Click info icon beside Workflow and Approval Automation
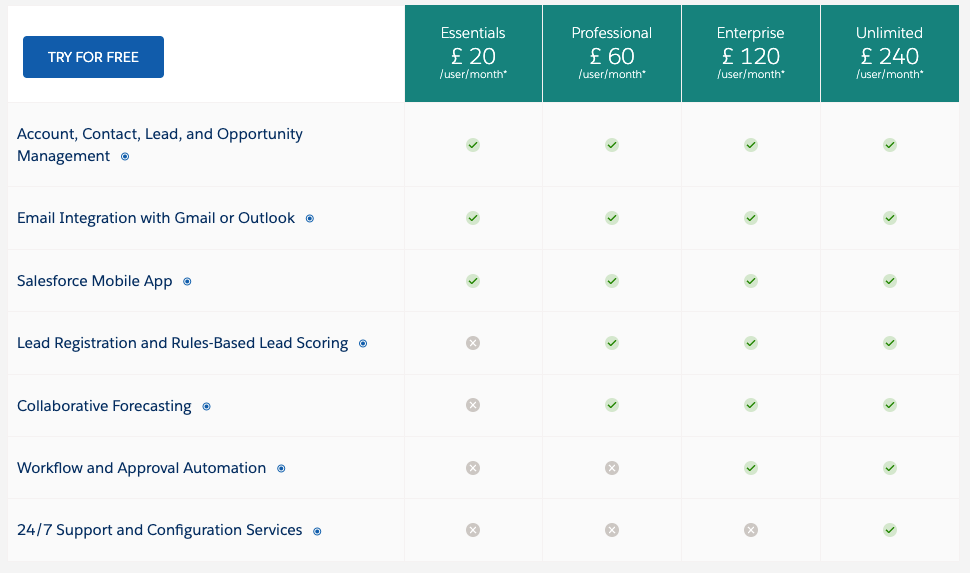This screenshot has width=970, height=573. (281, 469)
